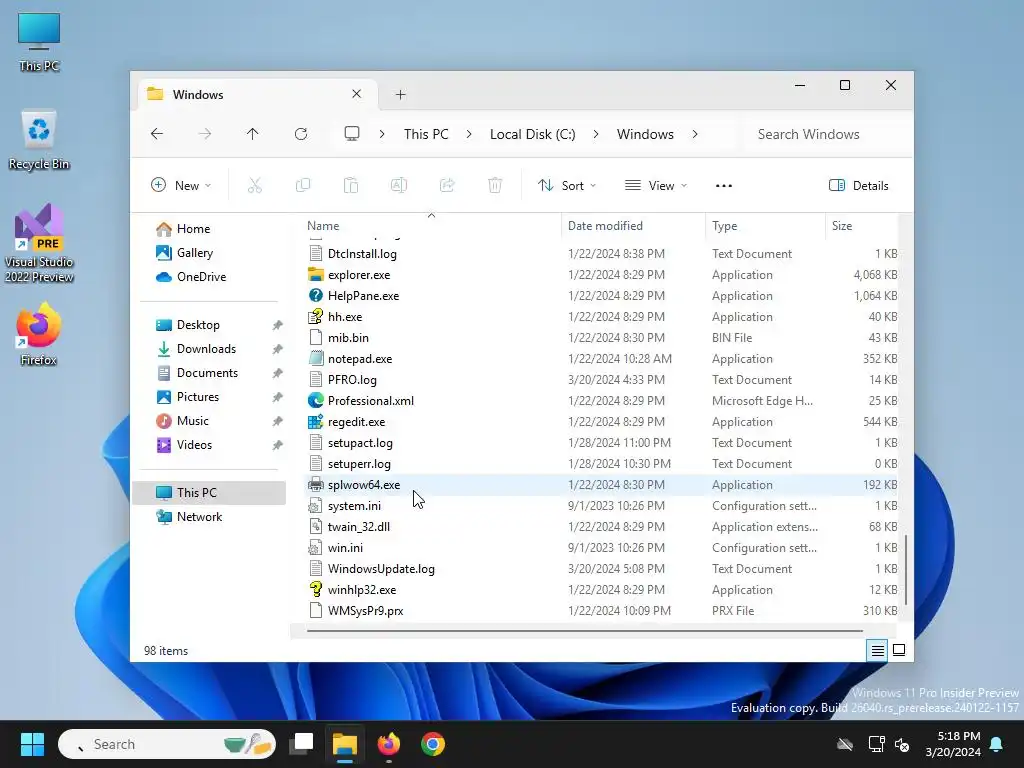The width and height of the screenshot is (1024, 768).
Task: Expand chevron after Local Disk (C:)
Action: pyautogui.click(x=596, y=134)
